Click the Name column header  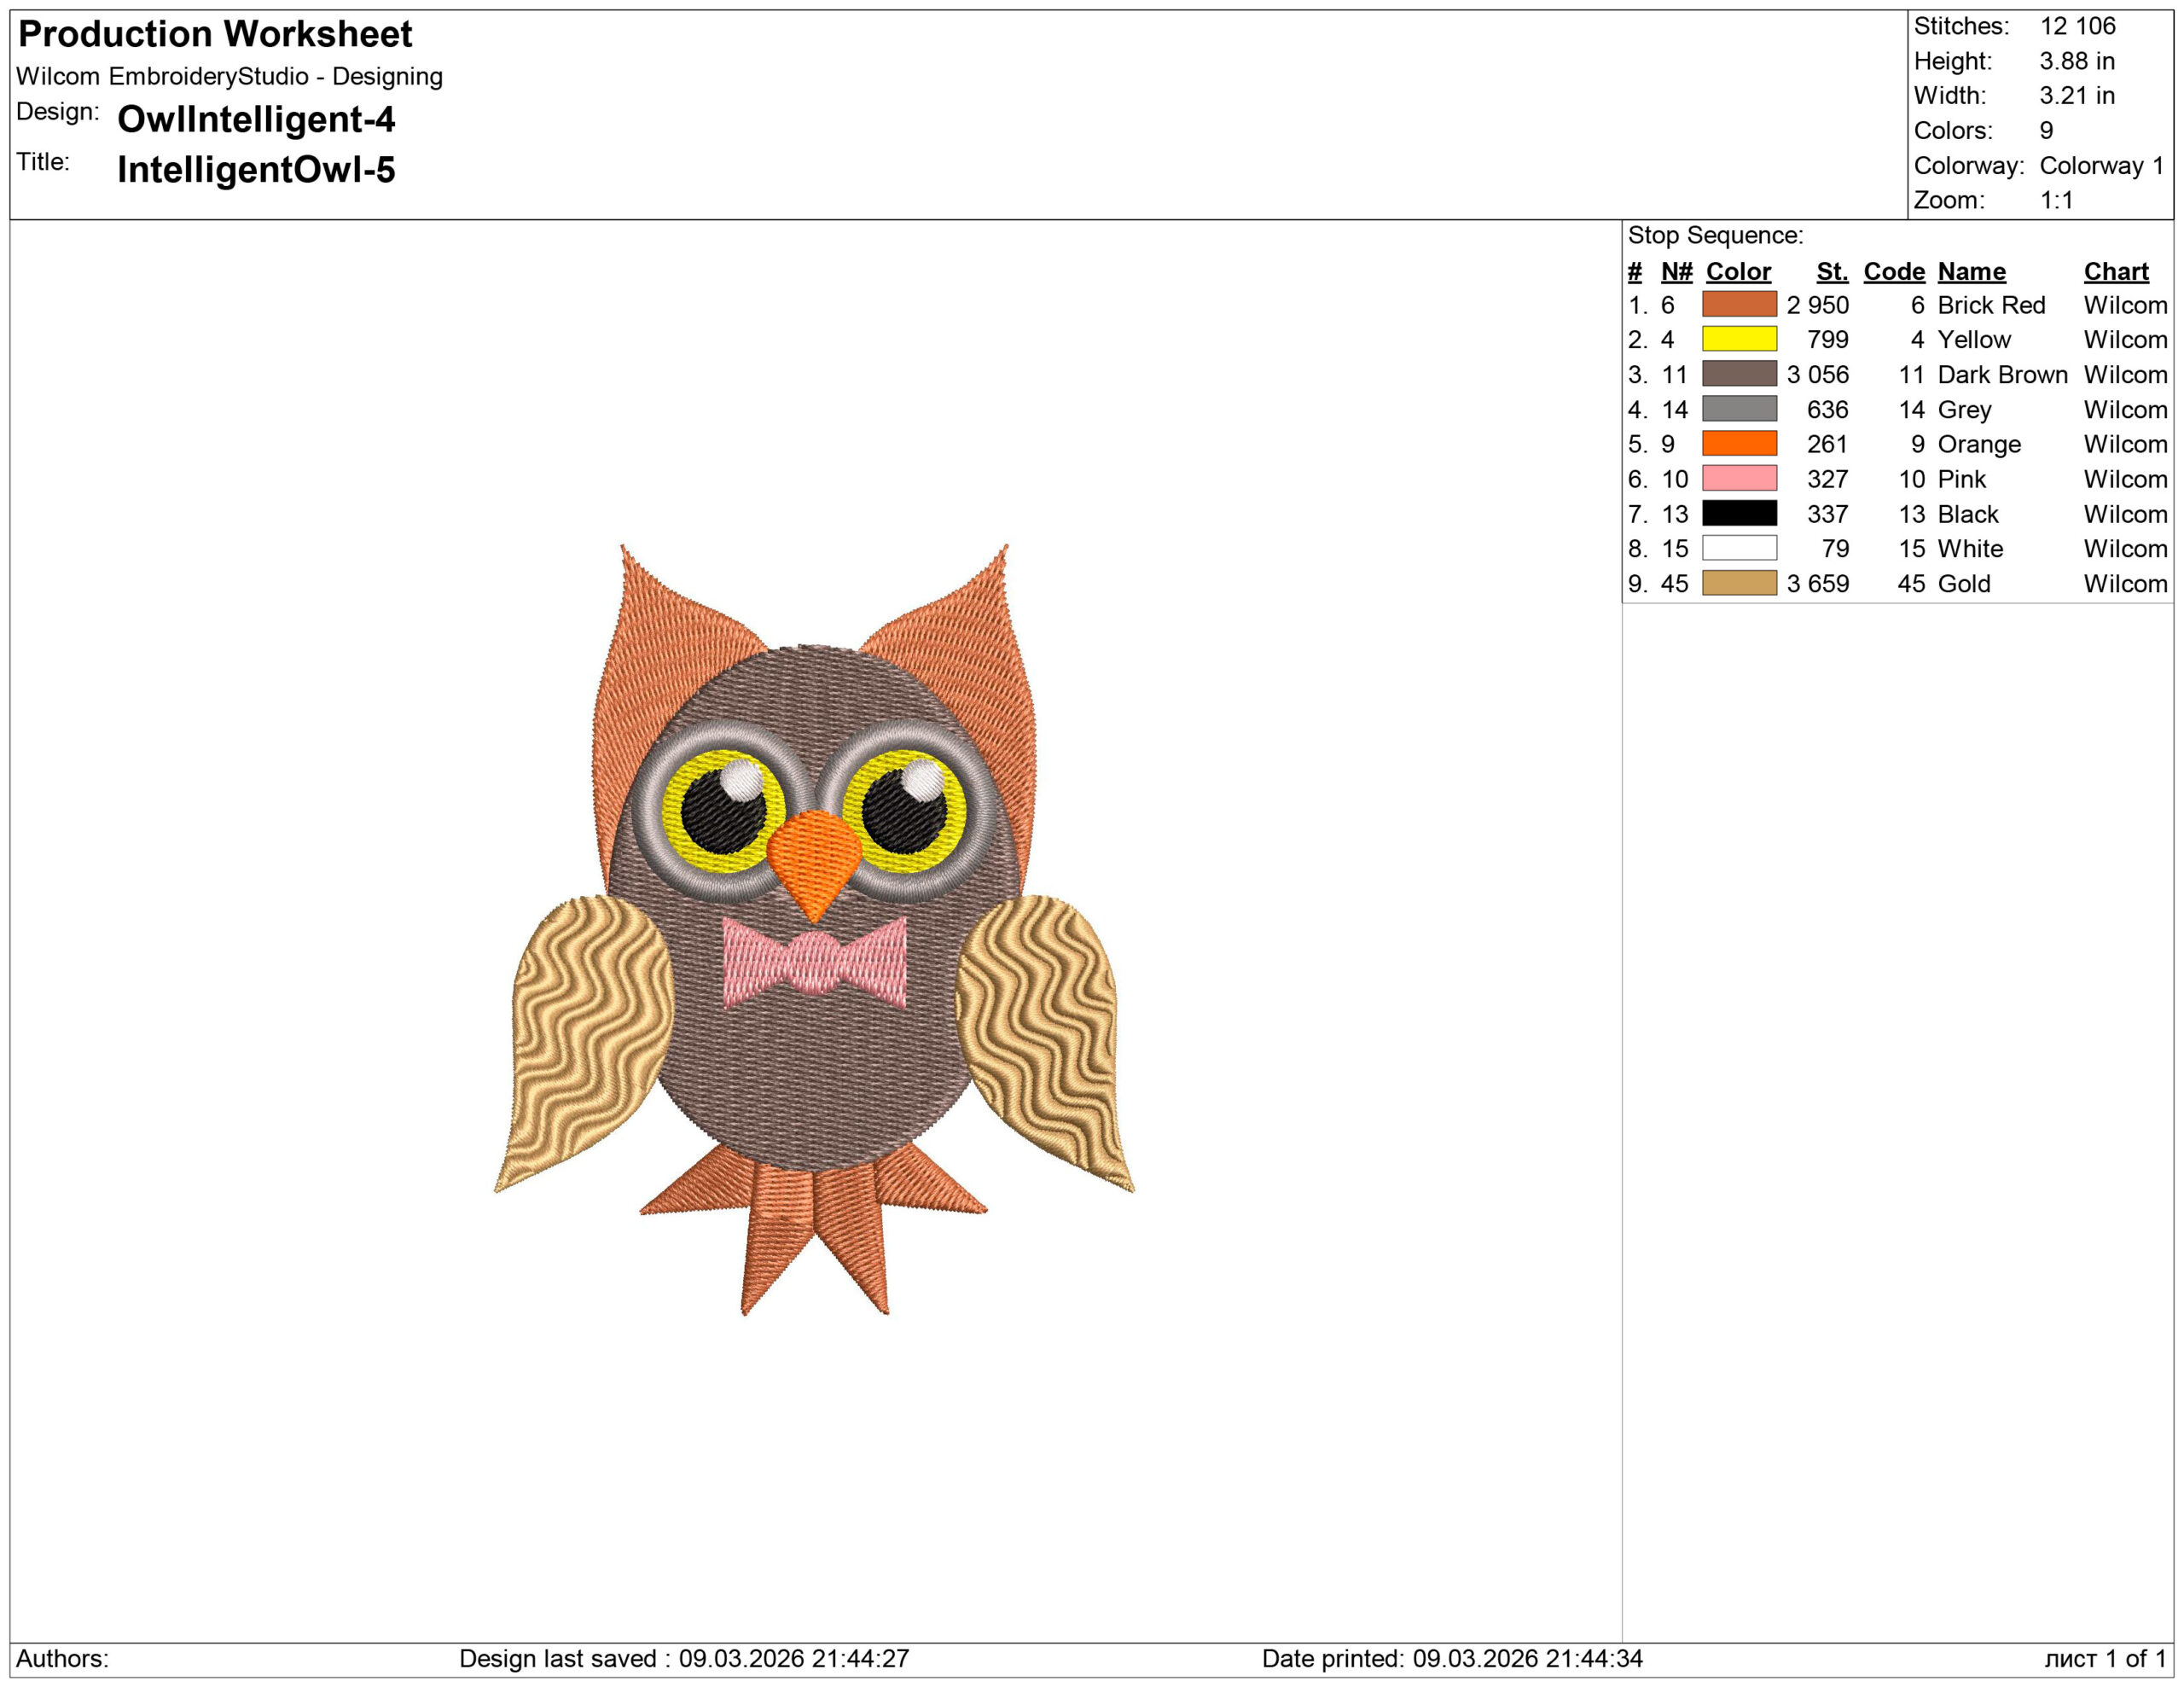[x=1971, y=271]
